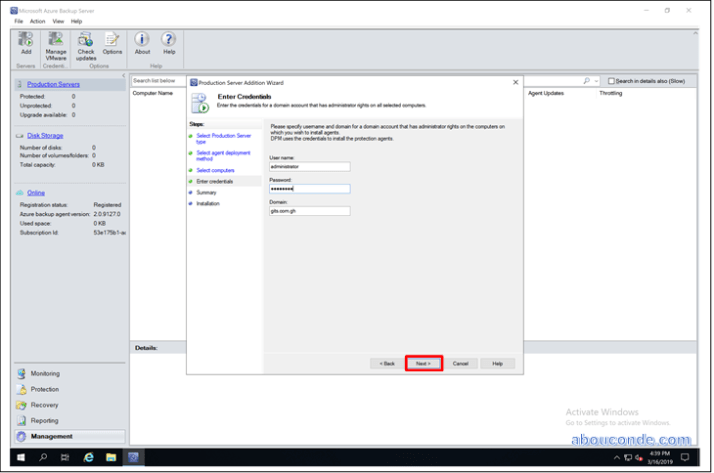Viewport: 714px width, 473px height.
Task: Open the Action menu
Action: coord(37,21)
